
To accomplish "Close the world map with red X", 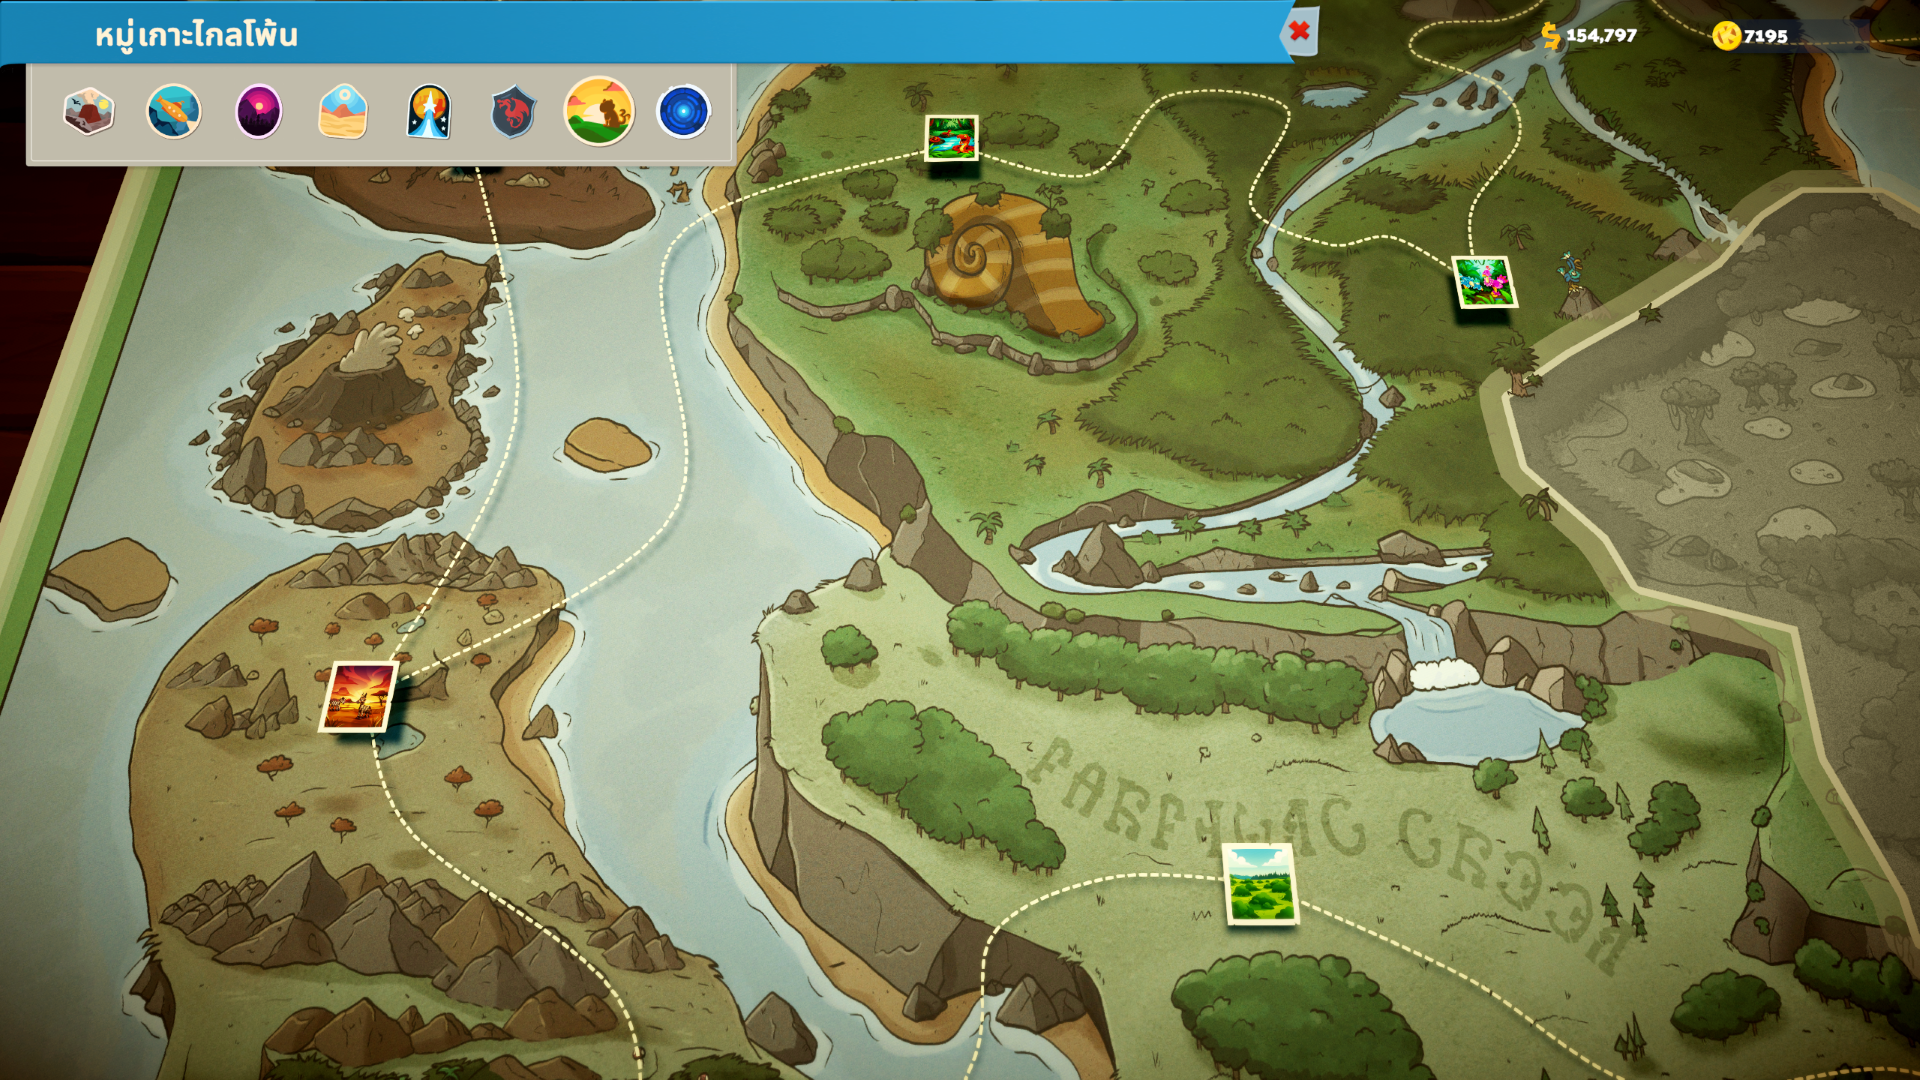I will point(1299,31).
